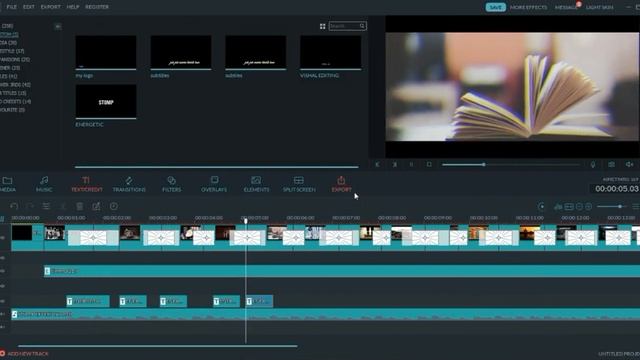The height and width of the screenshot is (360, 640).
Task: Click the Delete trash icon
Action: 80,206
